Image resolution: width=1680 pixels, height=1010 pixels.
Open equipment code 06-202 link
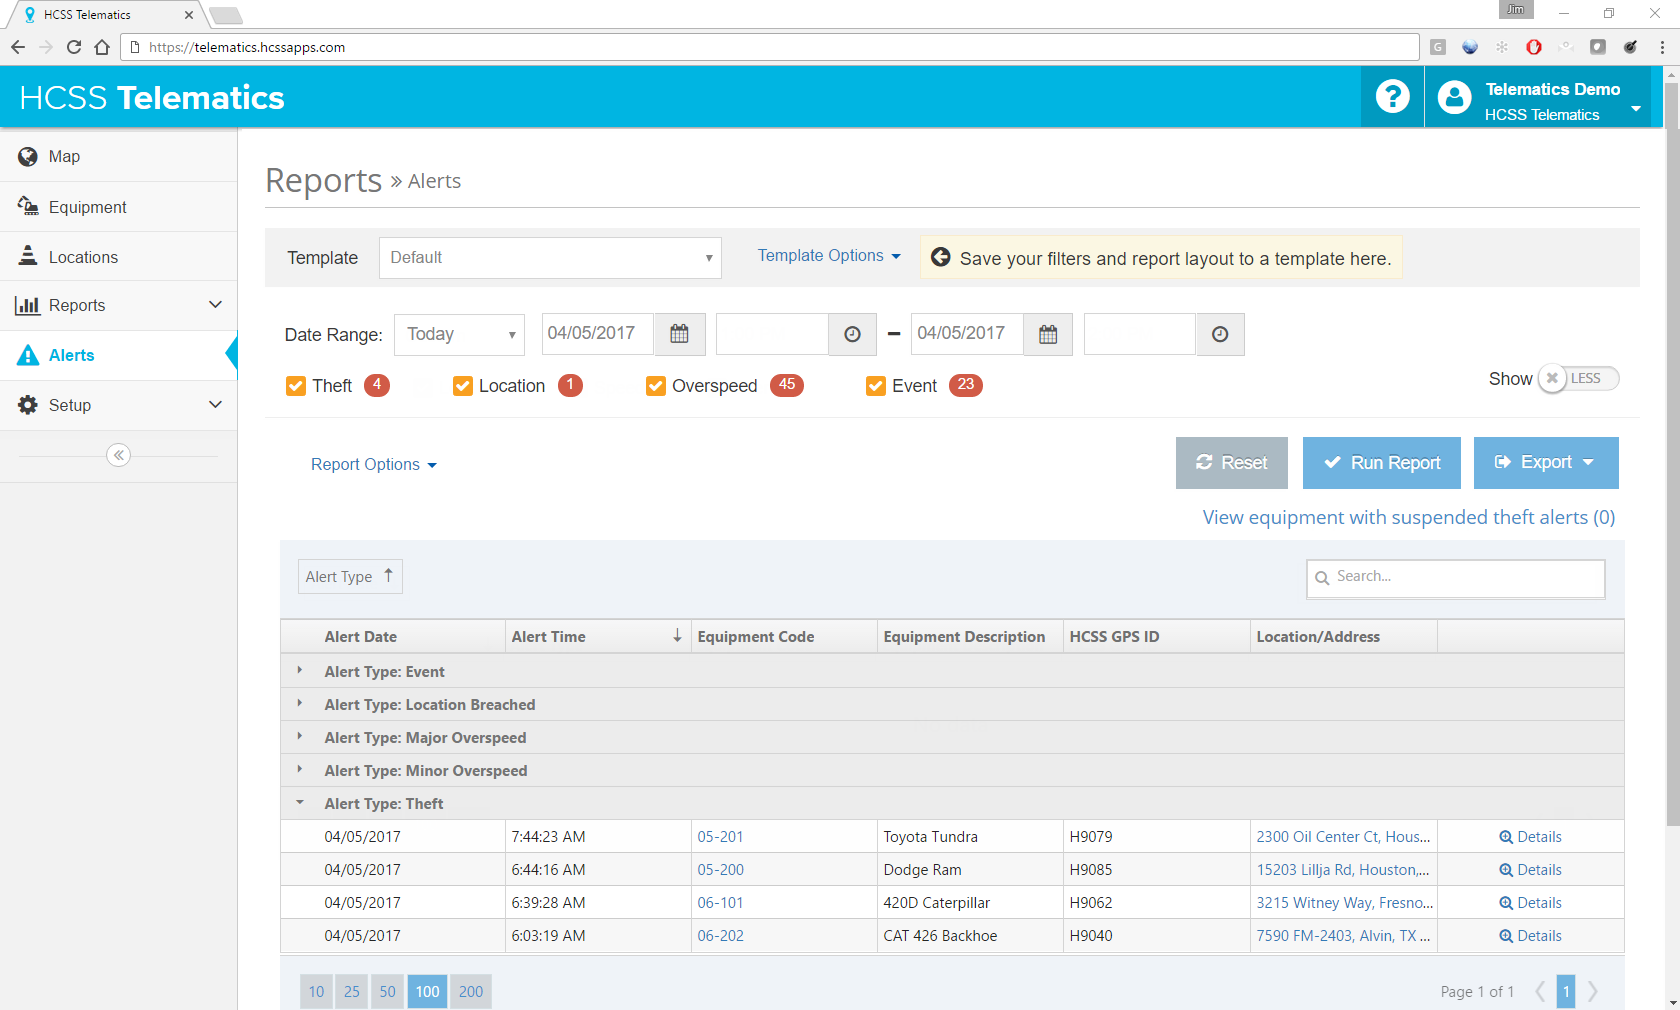click(x=720, y=936)
